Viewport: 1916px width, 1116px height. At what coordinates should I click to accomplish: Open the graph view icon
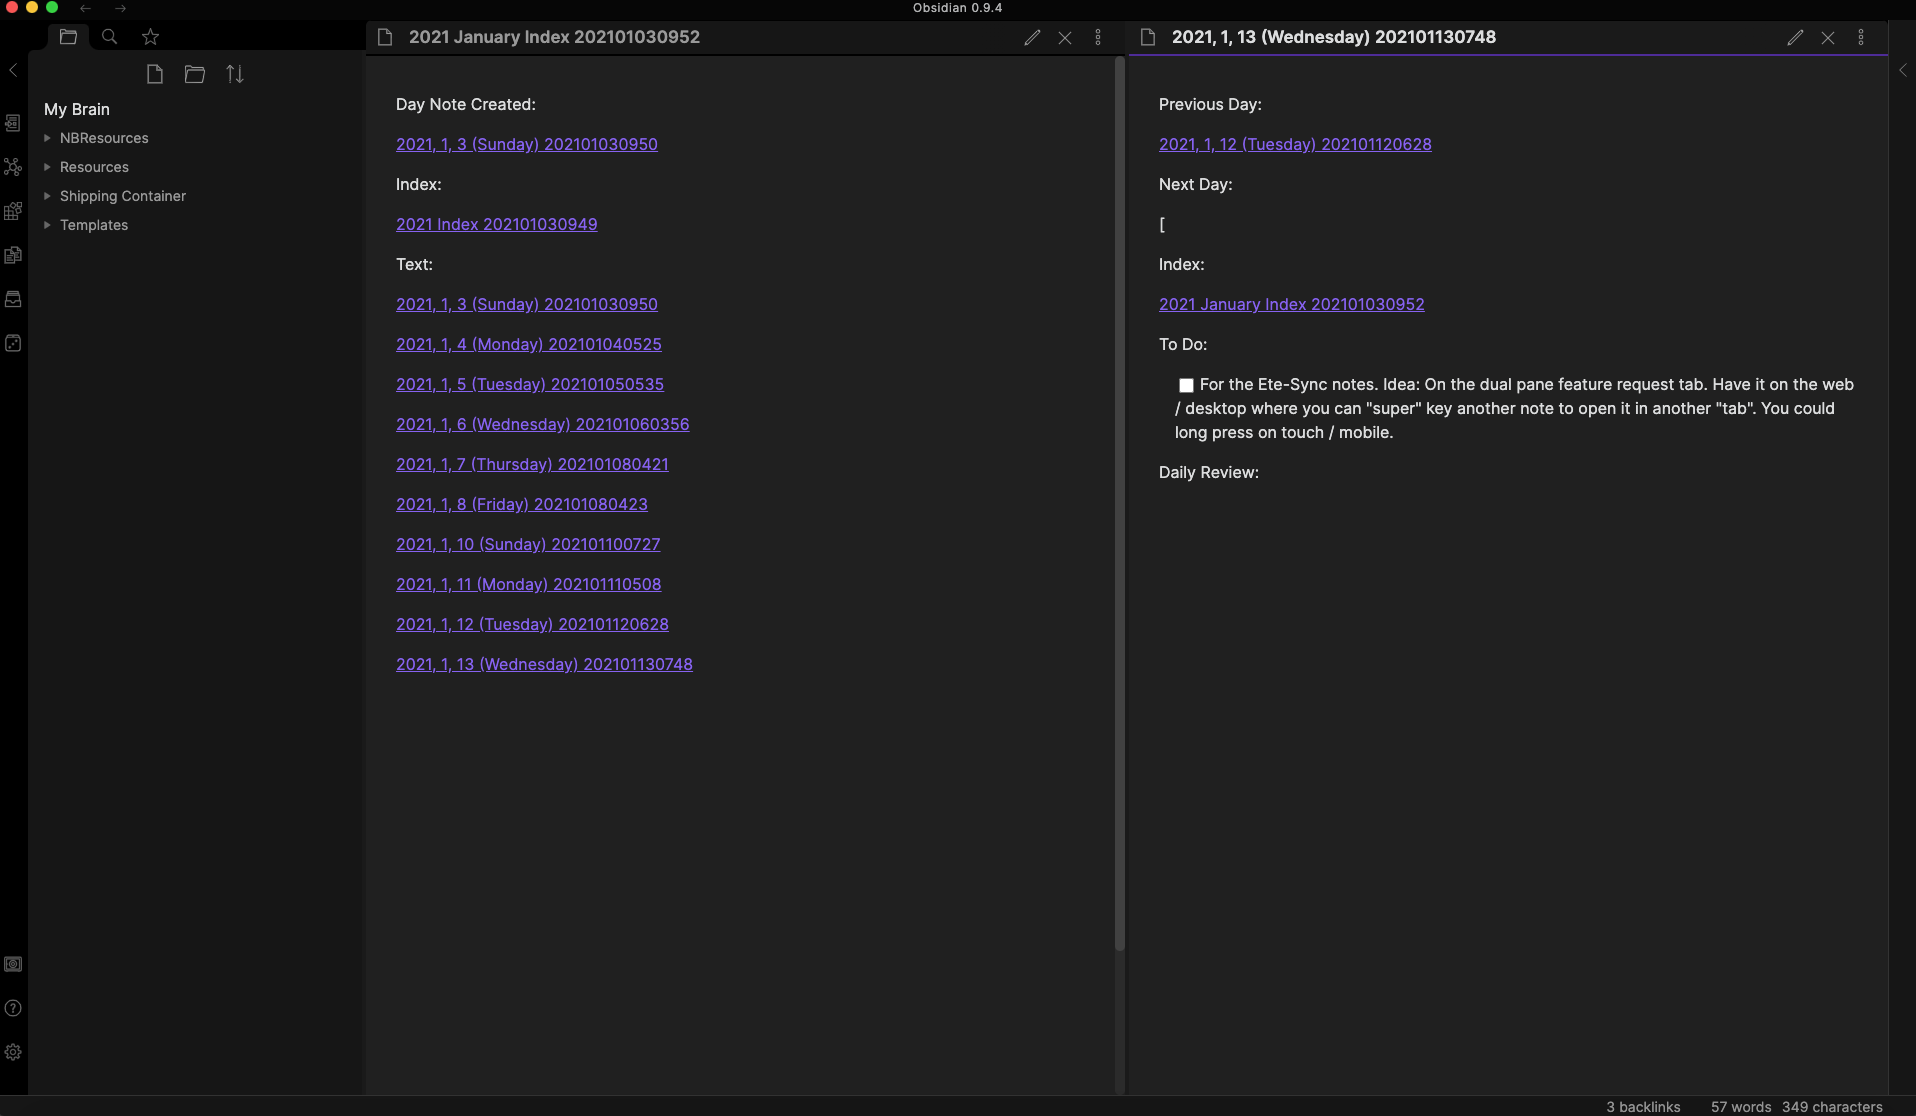click(x=13, y=167)
